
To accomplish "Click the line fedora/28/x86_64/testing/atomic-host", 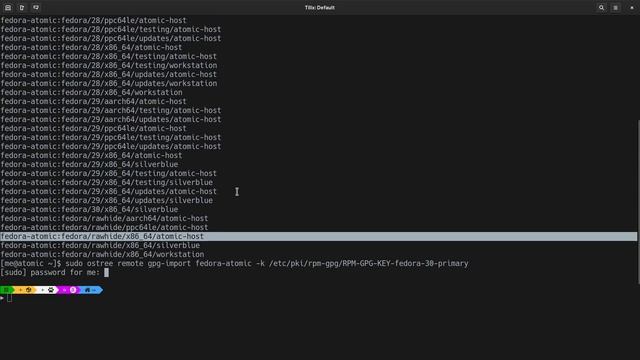I will click(109, 56).
